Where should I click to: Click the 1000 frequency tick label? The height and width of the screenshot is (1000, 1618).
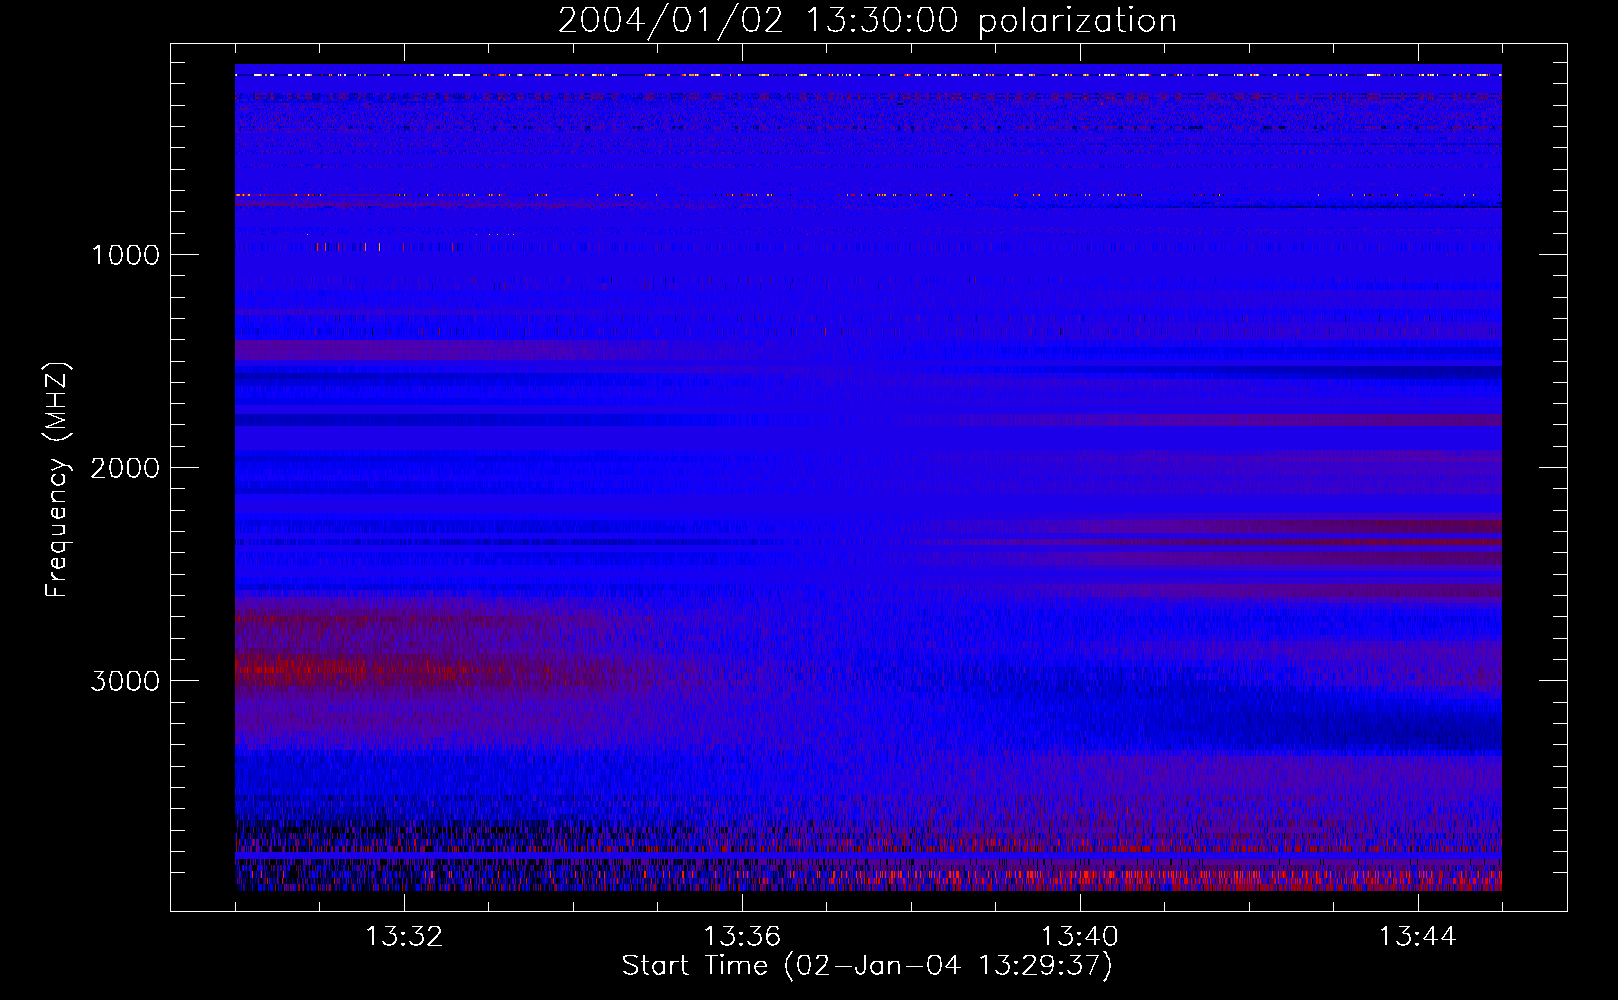coord(125,255)
